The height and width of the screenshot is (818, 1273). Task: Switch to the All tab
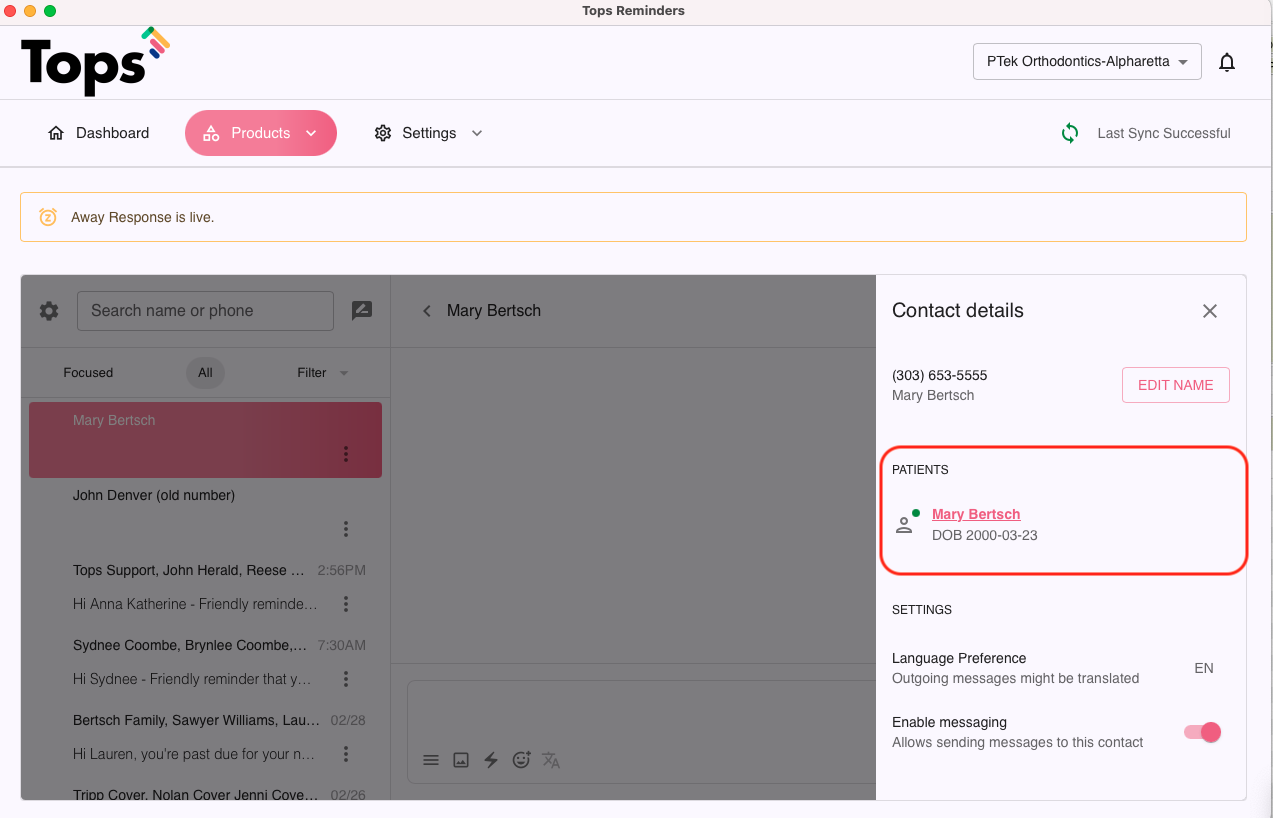205,373
